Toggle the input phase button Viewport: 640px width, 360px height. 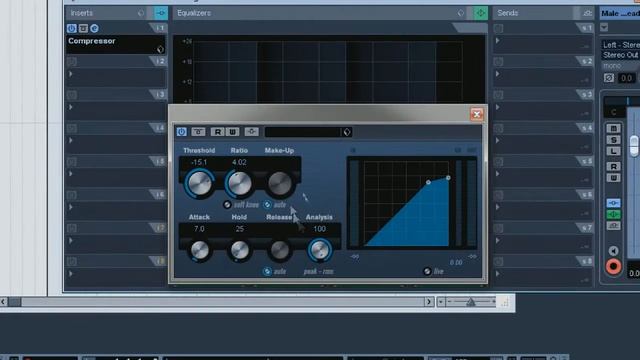click(609, 78)
